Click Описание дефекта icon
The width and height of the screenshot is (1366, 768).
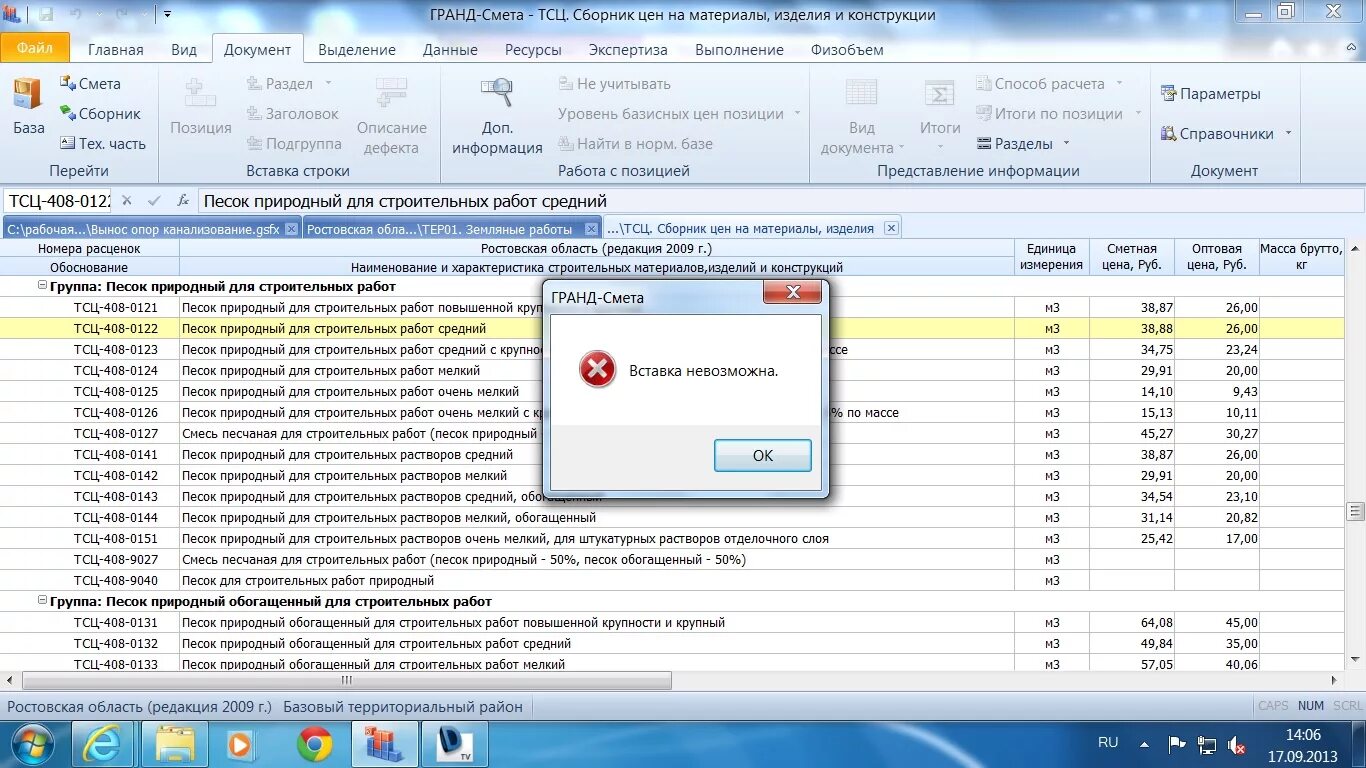coord(391,93)
